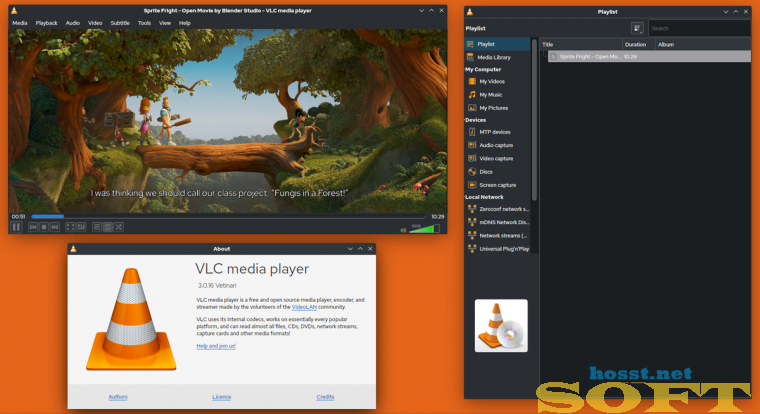Select MTP devices entry

click(497, 132)
